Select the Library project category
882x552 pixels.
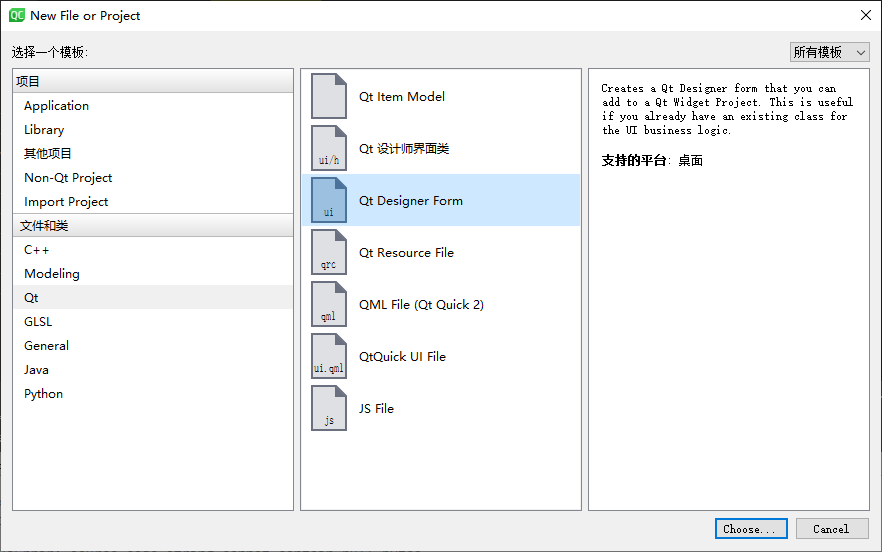[x=152, y=129]
